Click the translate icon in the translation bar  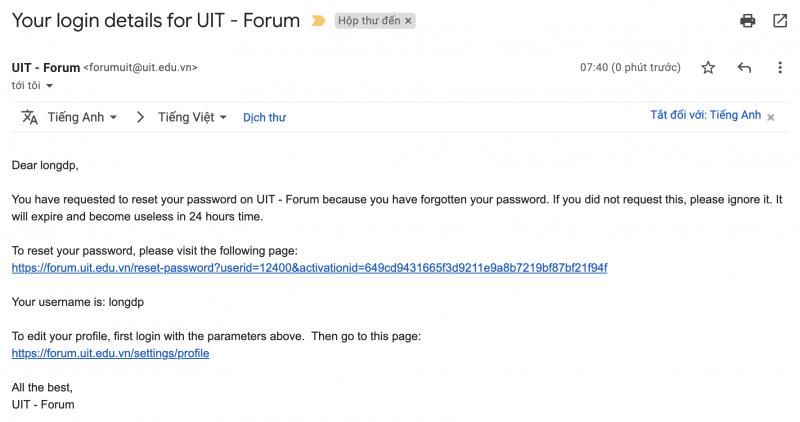(30, 117)
